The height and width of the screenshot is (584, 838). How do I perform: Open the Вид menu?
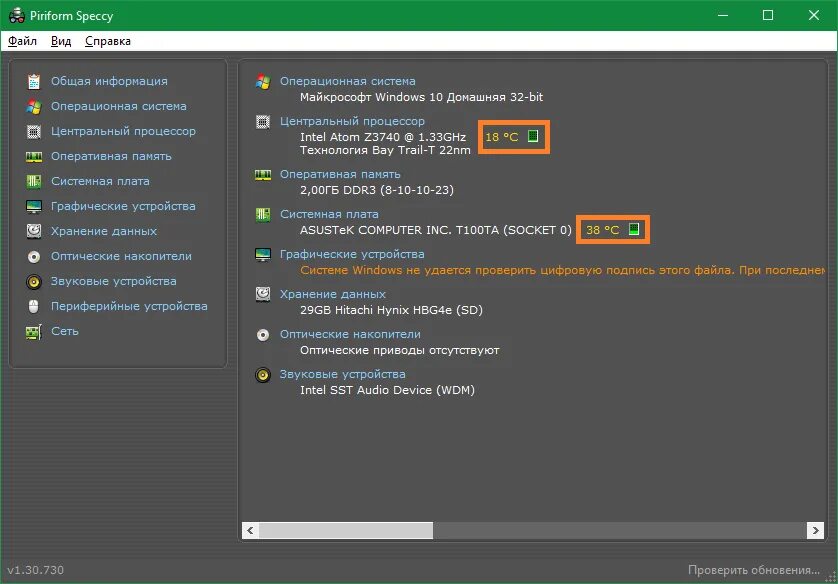click(x=61, y=41)
